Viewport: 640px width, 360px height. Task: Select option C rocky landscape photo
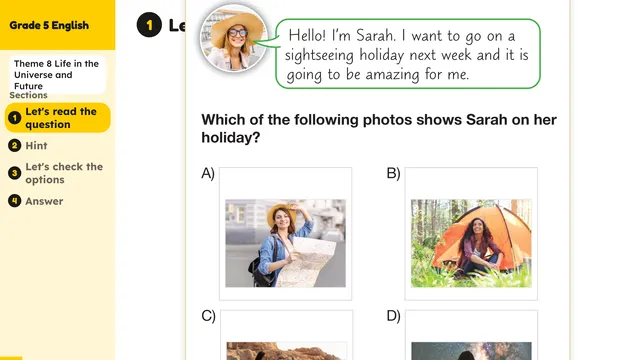[287, 351]
